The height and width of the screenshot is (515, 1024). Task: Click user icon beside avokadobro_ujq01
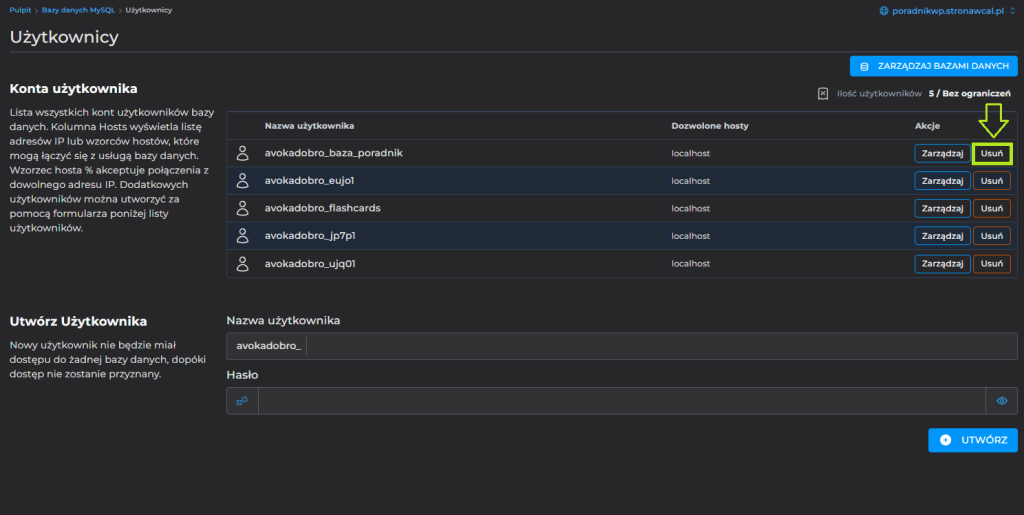click(x=242, y=264)
